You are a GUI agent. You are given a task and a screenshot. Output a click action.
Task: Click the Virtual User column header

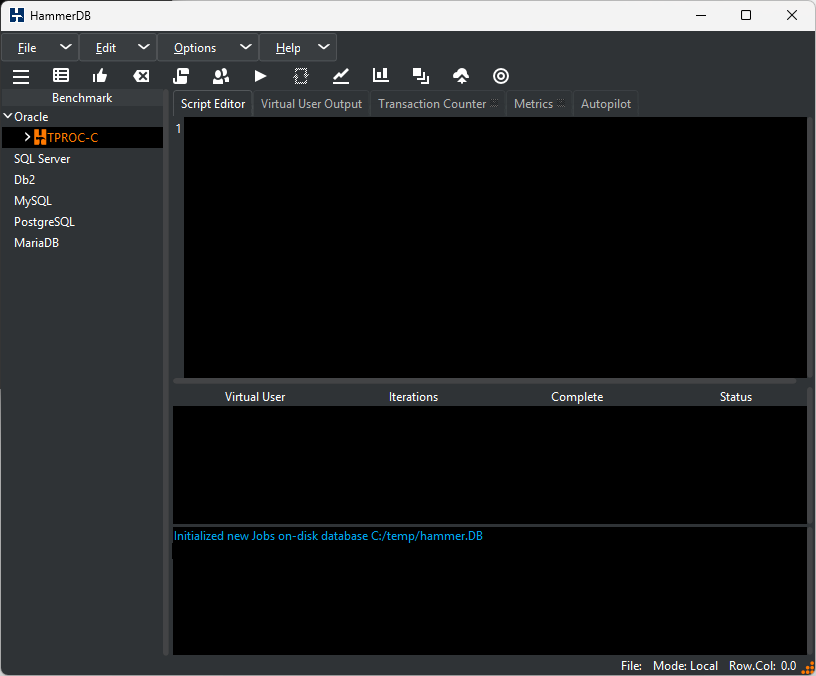click(255, 397)
